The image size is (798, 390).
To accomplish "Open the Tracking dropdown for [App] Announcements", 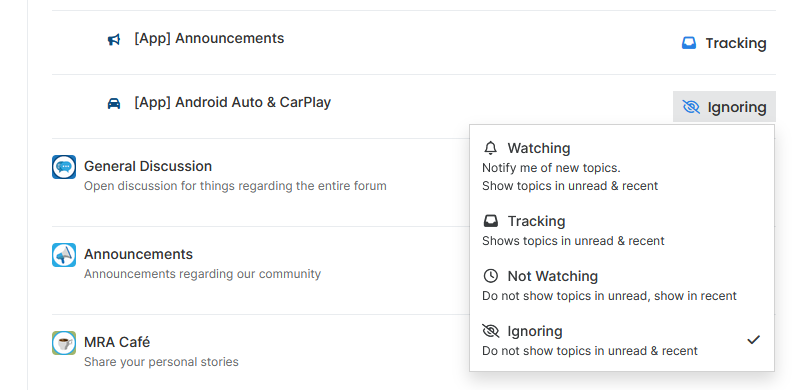I will [x=724, y=43].
